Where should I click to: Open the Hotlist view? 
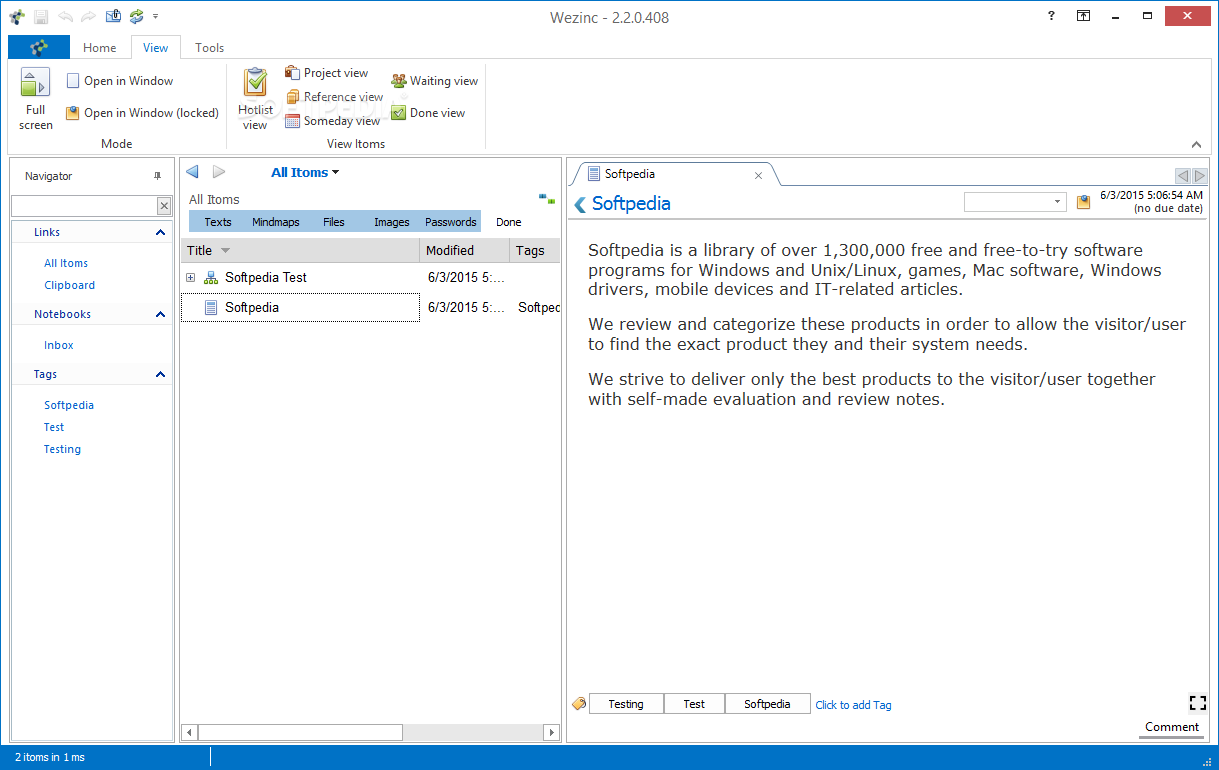(x=255, y=98)
